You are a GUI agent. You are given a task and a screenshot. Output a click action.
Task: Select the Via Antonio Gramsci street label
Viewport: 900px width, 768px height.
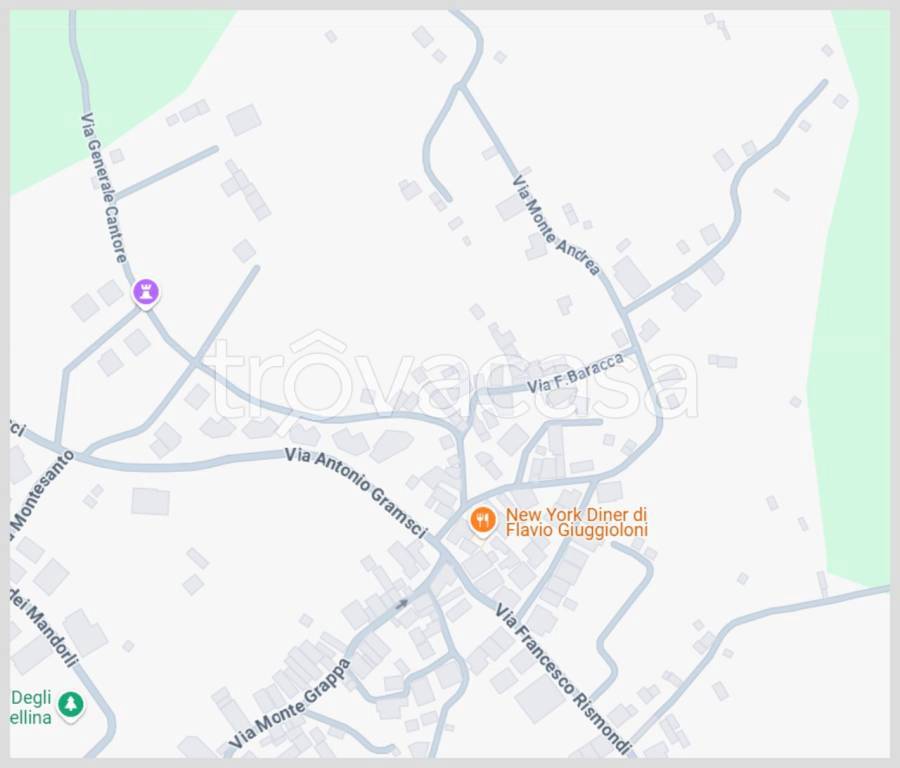[356, 493]
